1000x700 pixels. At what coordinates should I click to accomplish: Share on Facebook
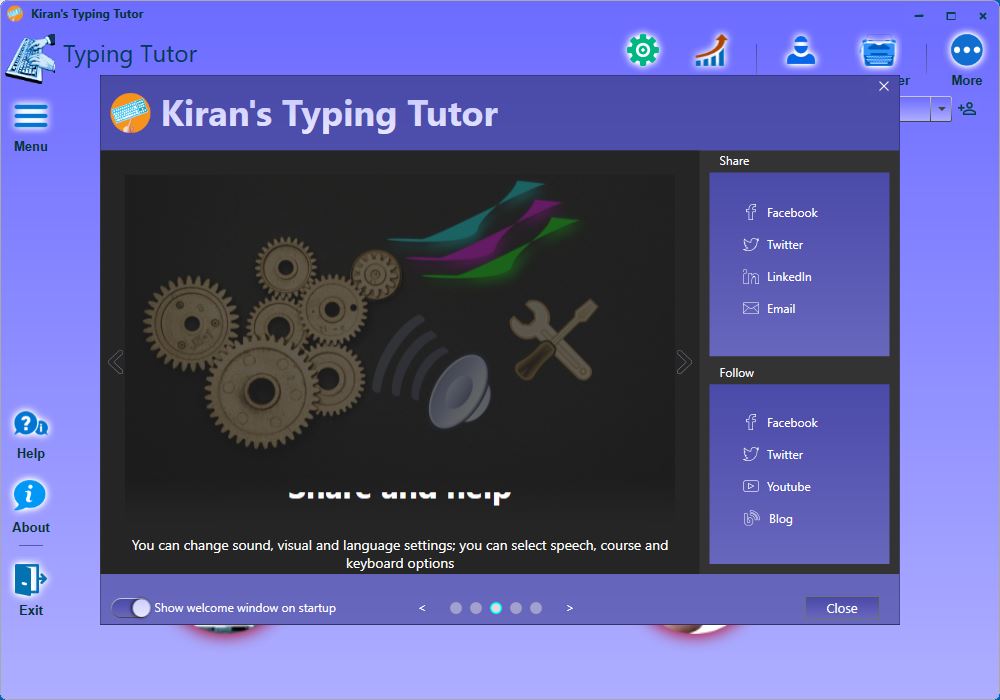[x=780, y=212]
